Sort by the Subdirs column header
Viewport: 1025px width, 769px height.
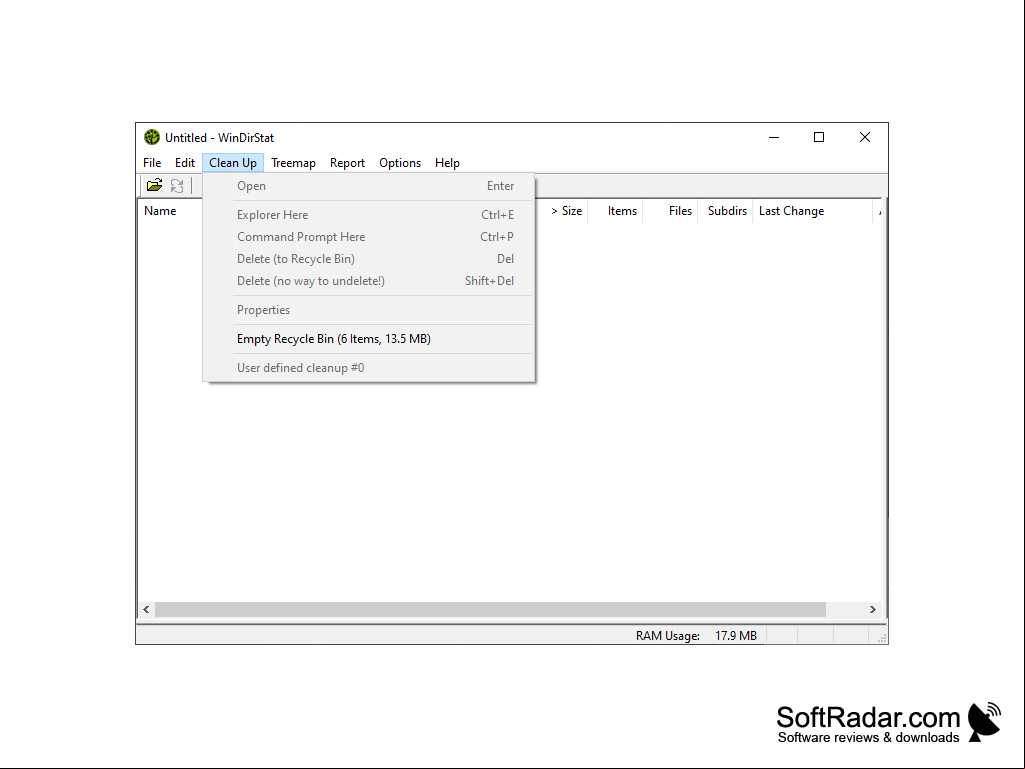click(725, 211)
